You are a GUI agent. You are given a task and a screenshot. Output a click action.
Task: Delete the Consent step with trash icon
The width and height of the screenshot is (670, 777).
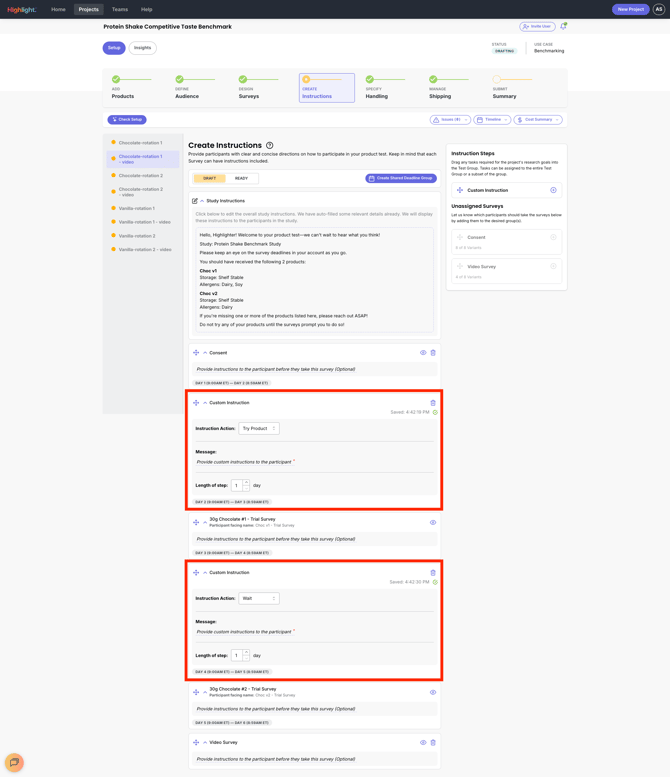pyautogui.click(x=433, y=353)
